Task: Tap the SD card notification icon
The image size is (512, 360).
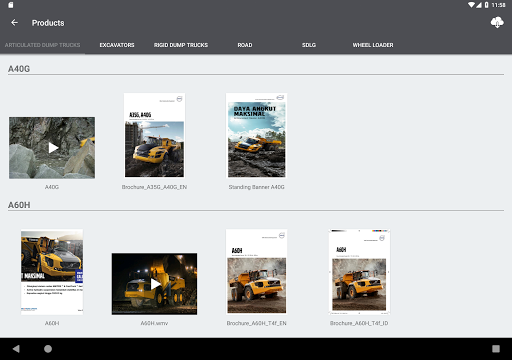Action: click(x=11, y=5)
